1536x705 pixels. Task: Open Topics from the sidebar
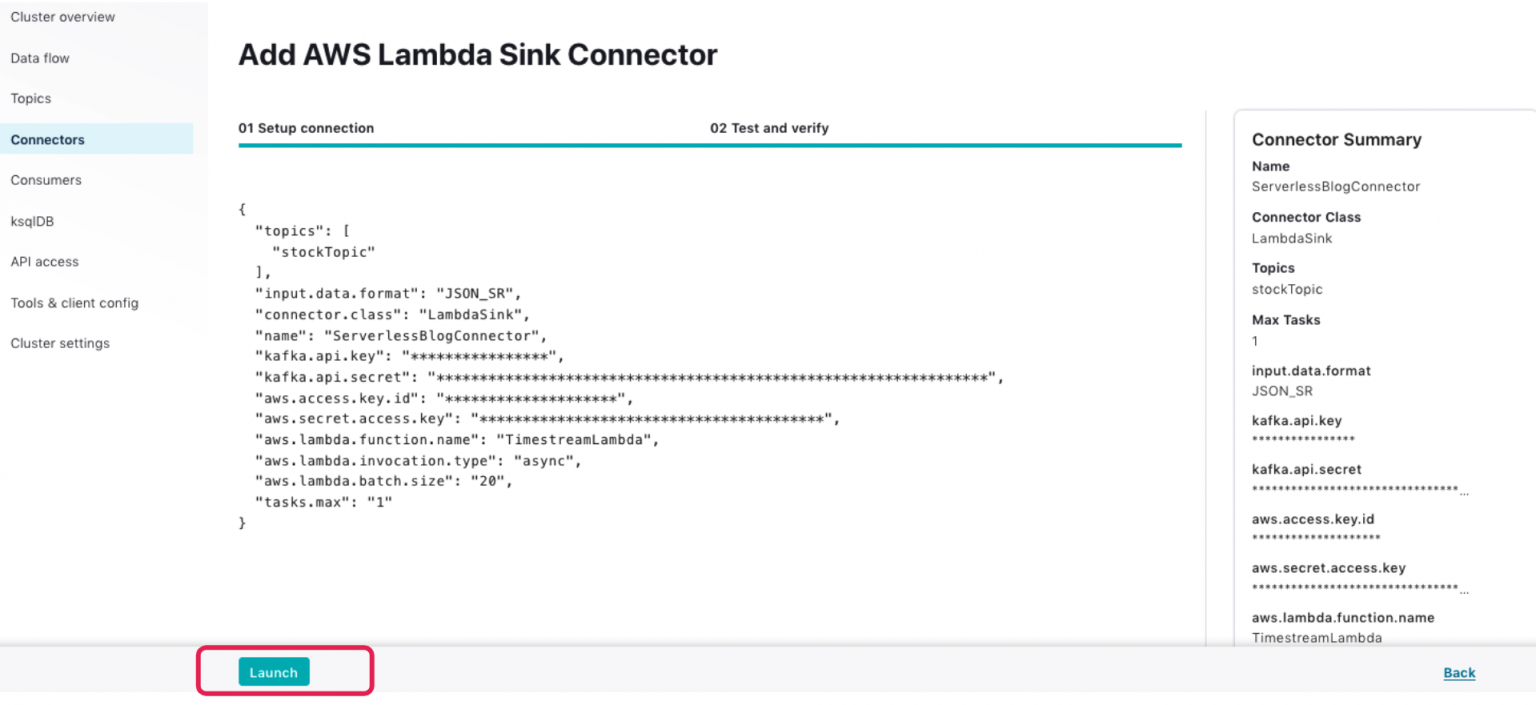pos(31,99)
